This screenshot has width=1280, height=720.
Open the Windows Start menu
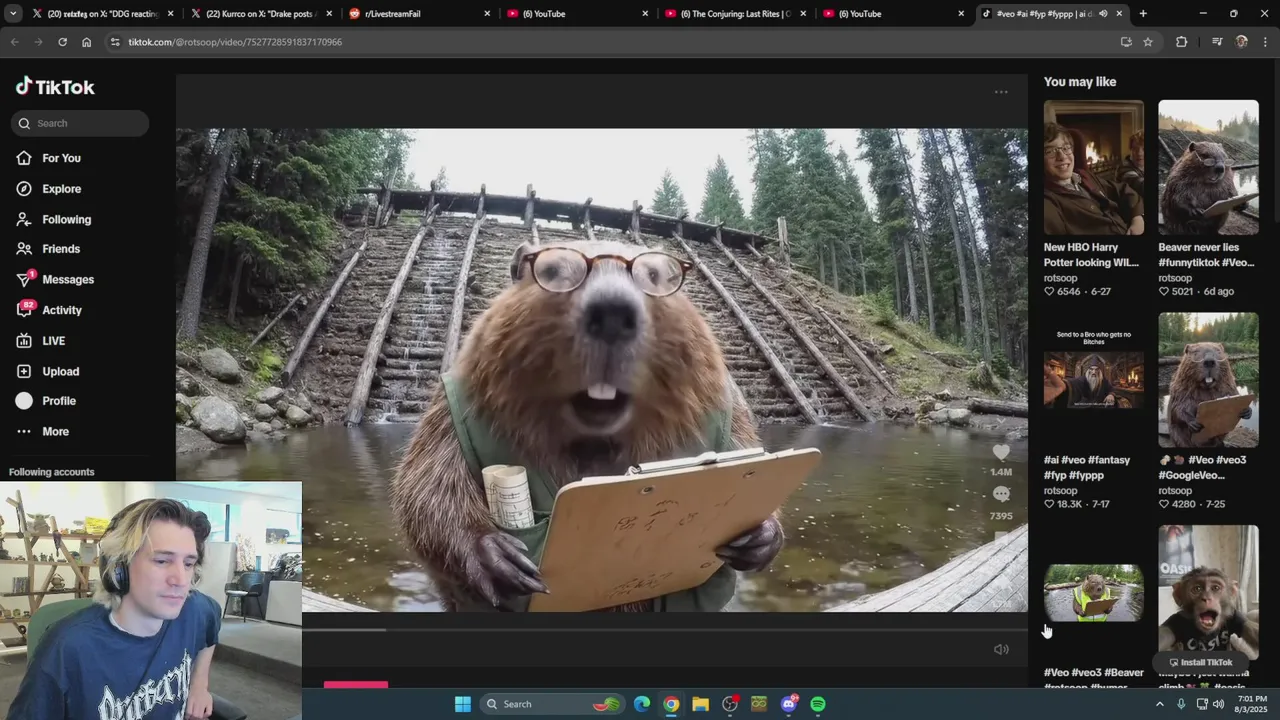[x=462, y=704]
